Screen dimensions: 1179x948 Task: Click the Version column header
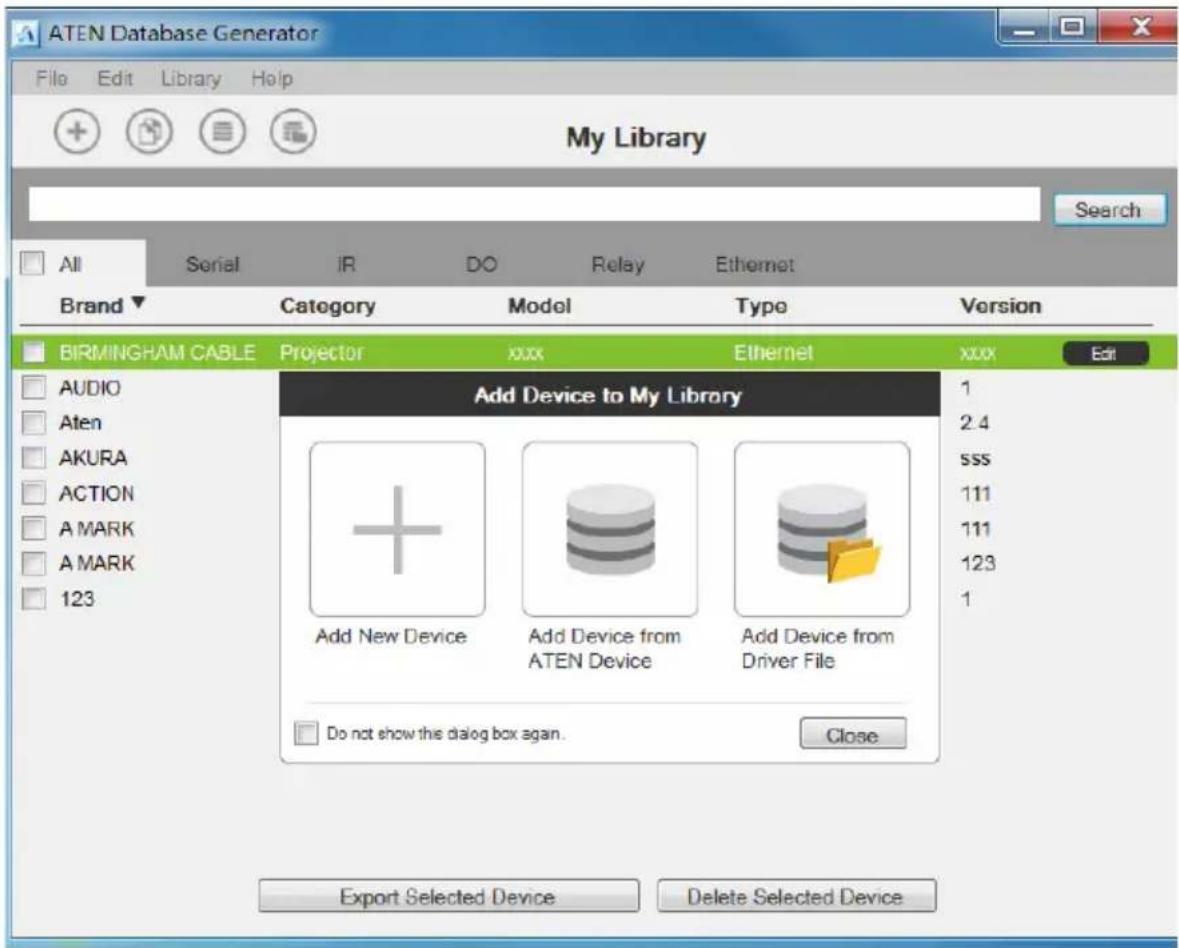pos(1000,306)
